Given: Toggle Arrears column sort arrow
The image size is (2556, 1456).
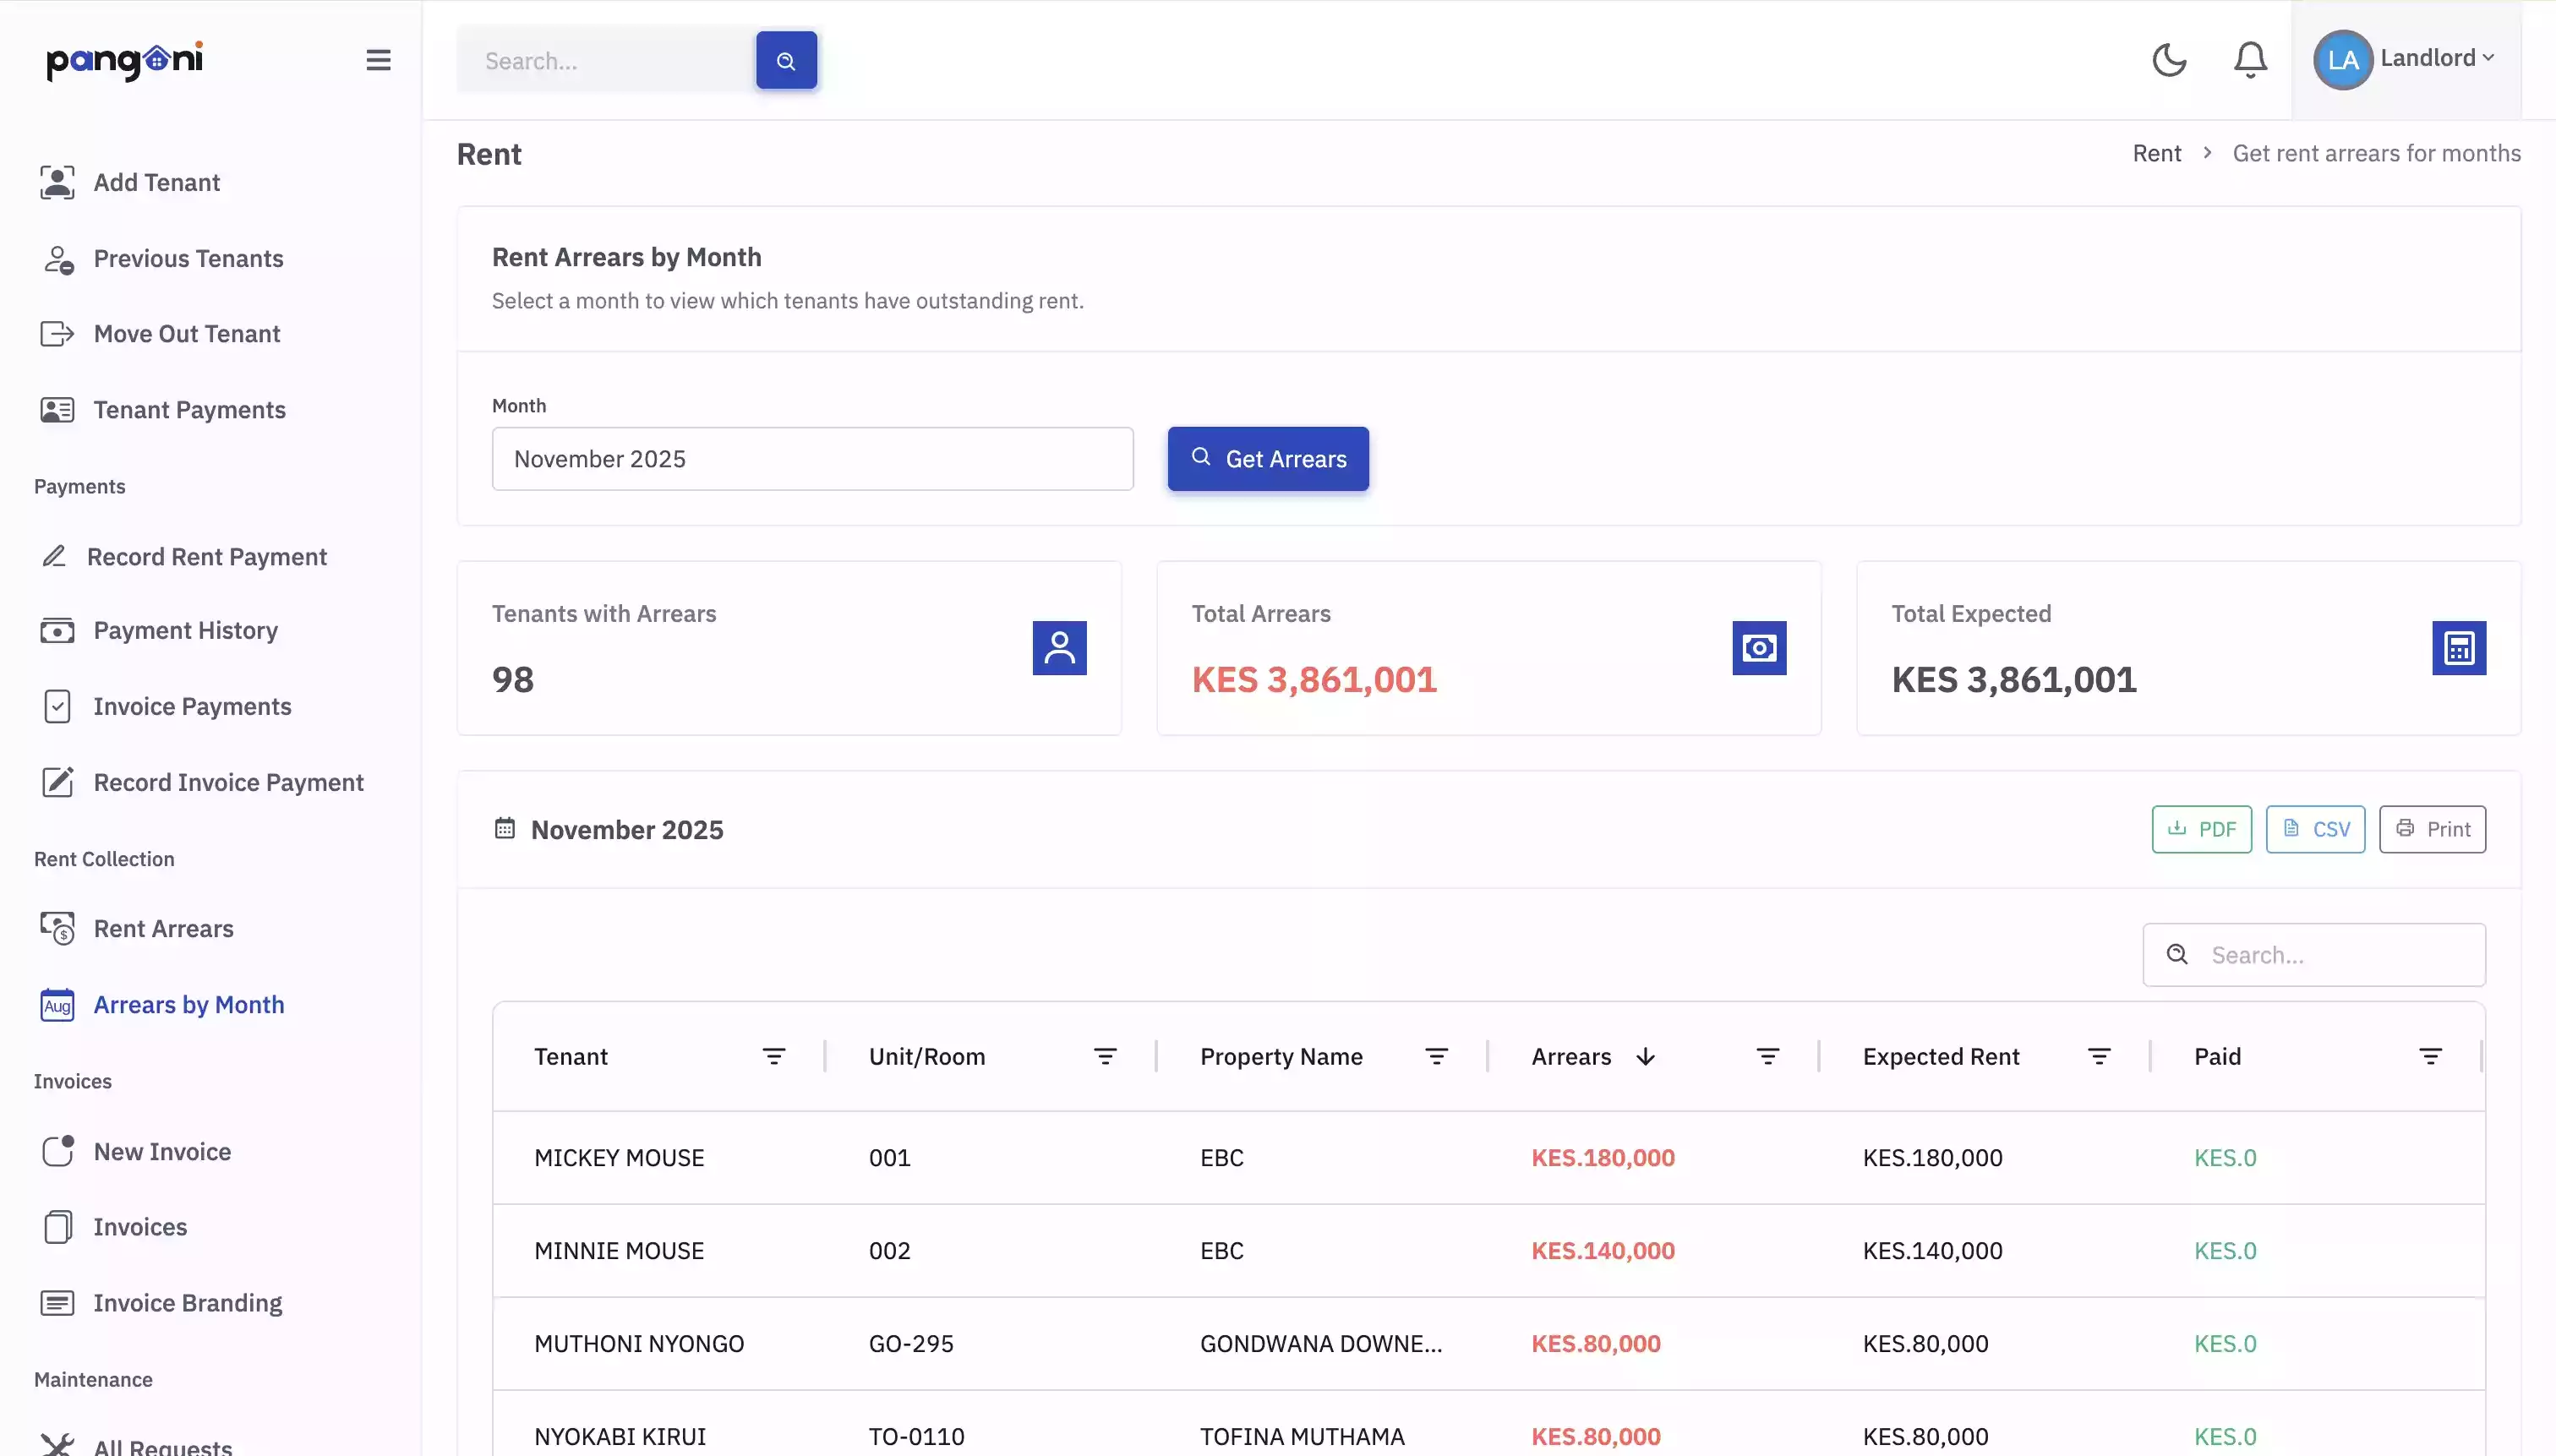Looking at the screenshot, I should point(1646,1057).
